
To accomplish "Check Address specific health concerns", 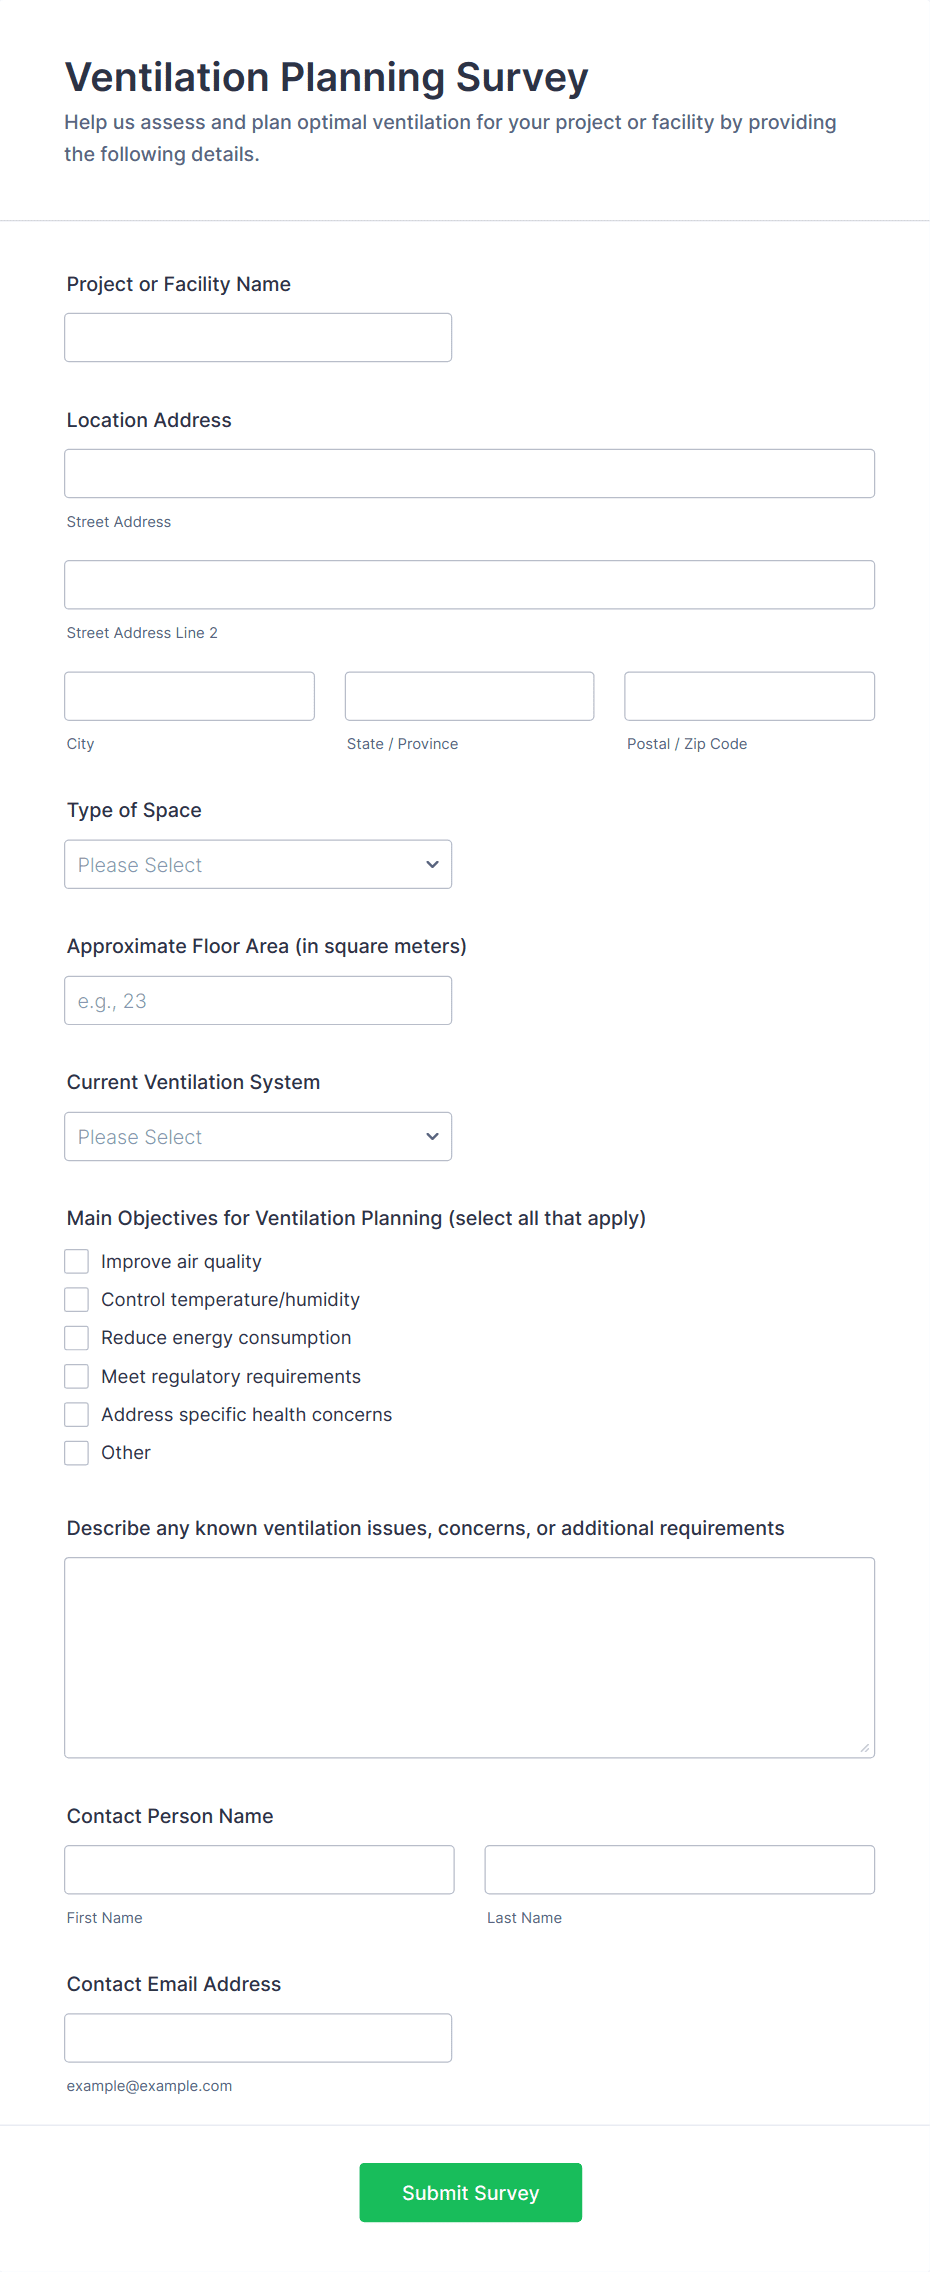I will click(x=77, y=1415).
